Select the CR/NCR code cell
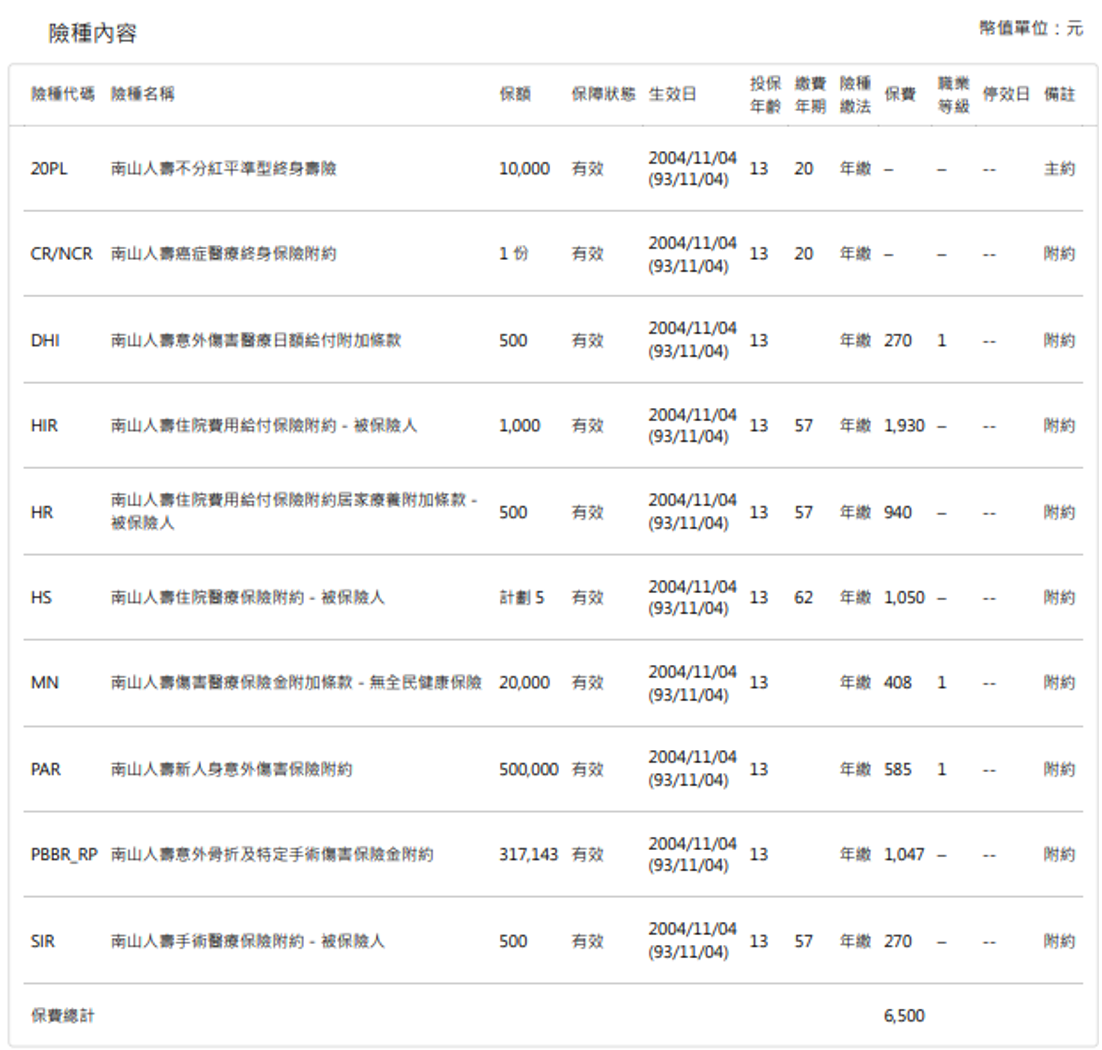This screenshot has height=1050, width=1102. tap(61, 254)
